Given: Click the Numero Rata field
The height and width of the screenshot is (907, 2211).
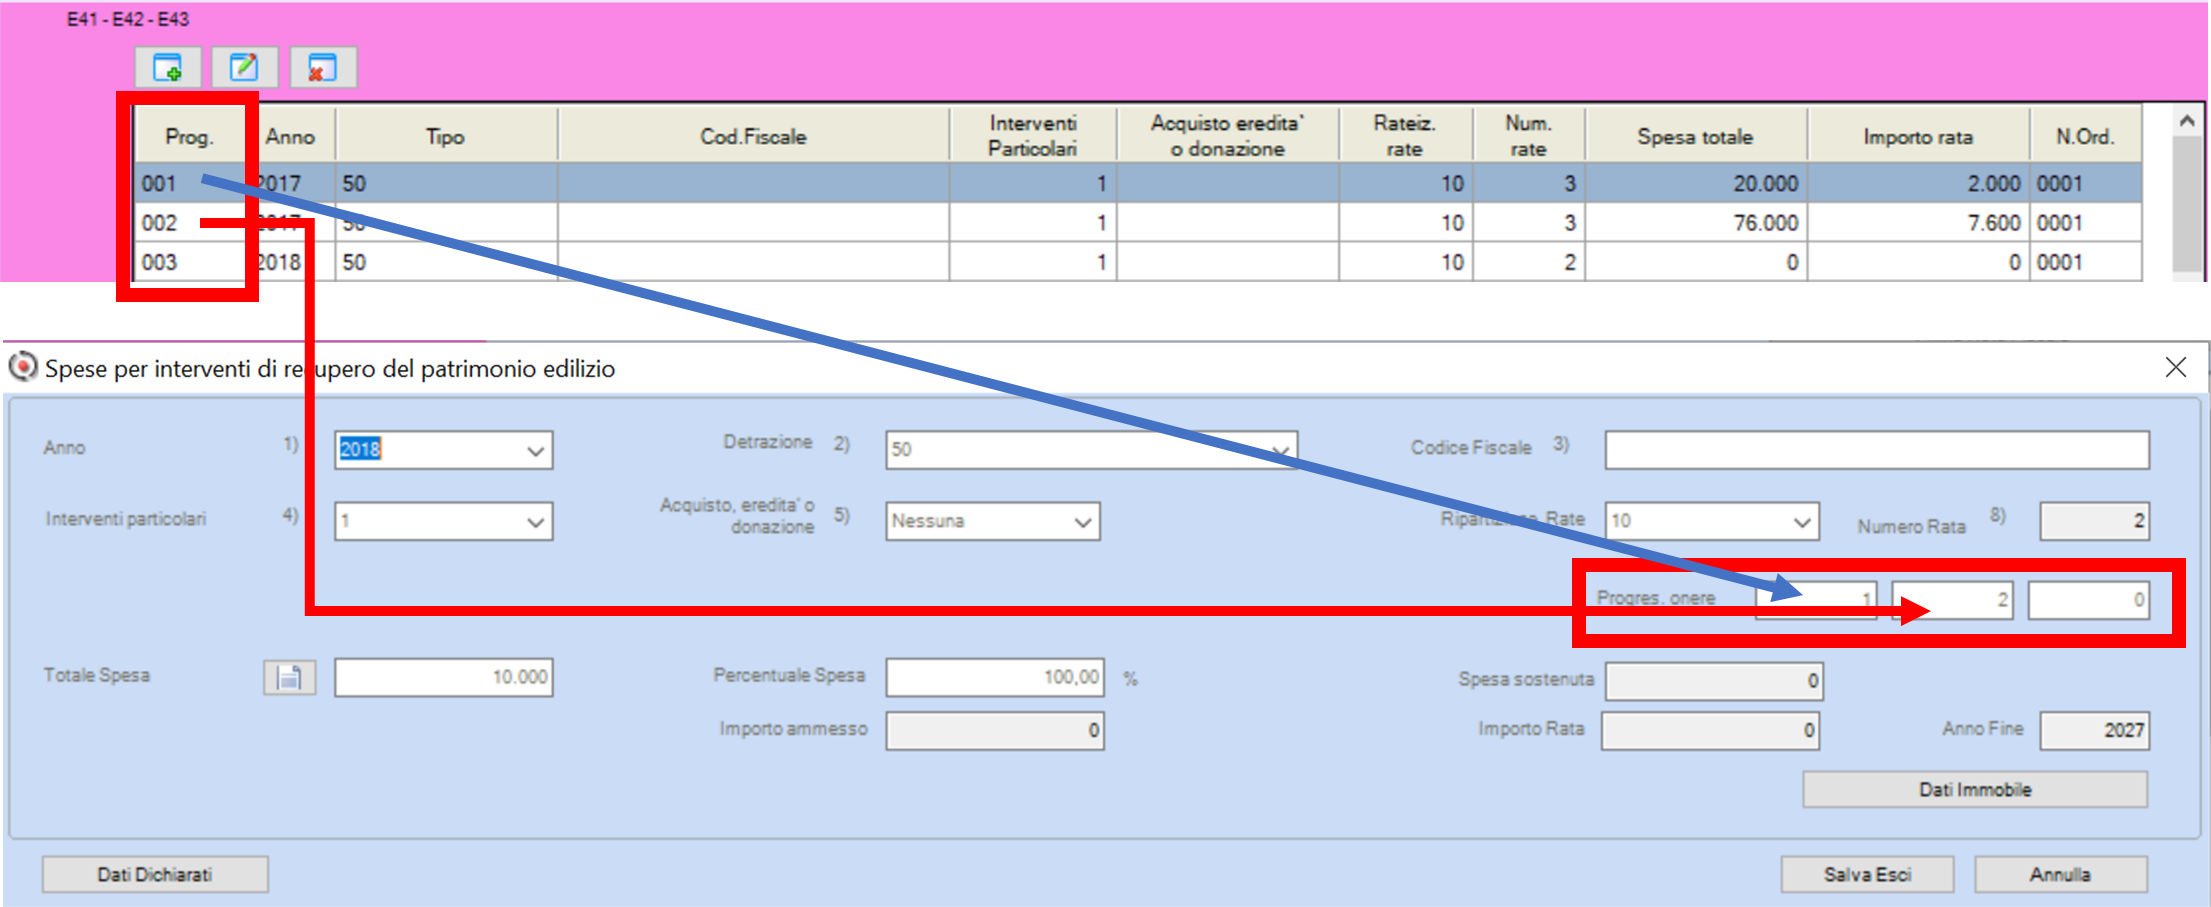Looking at the screenshot, I should tap(2094, 521).
